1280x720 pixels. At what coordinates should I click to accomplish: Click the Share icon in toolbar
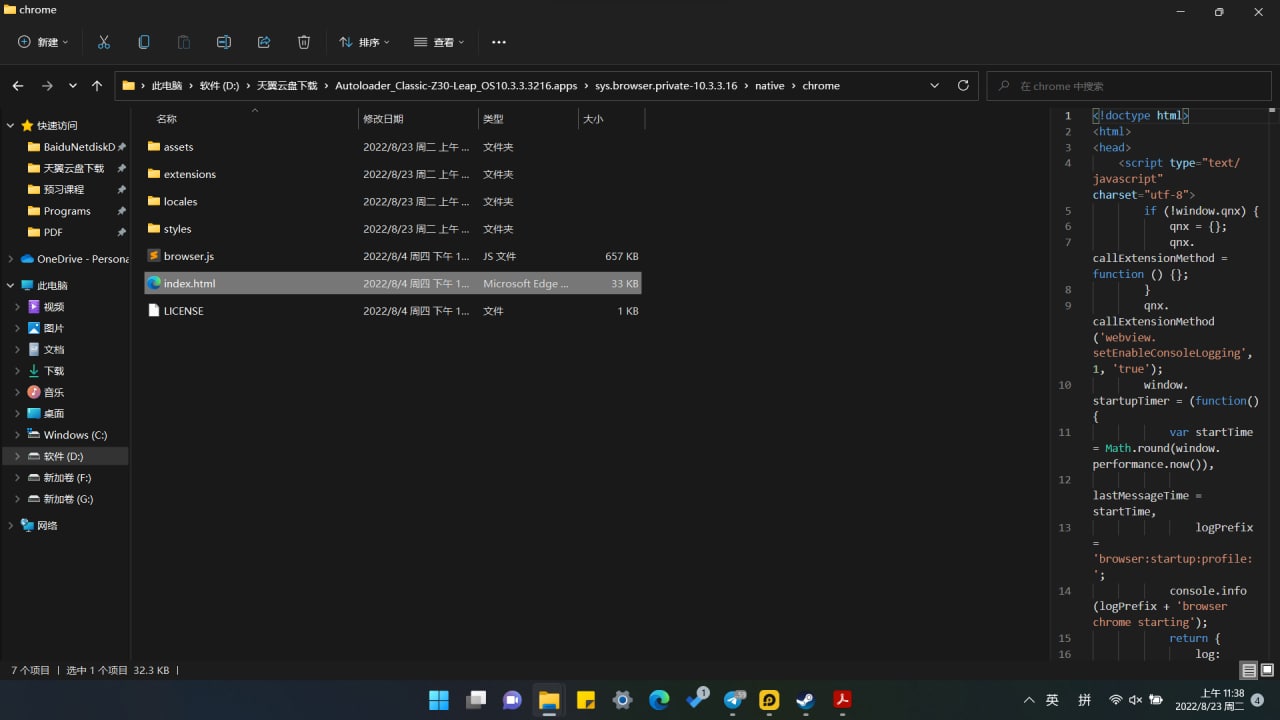[264, 42]
